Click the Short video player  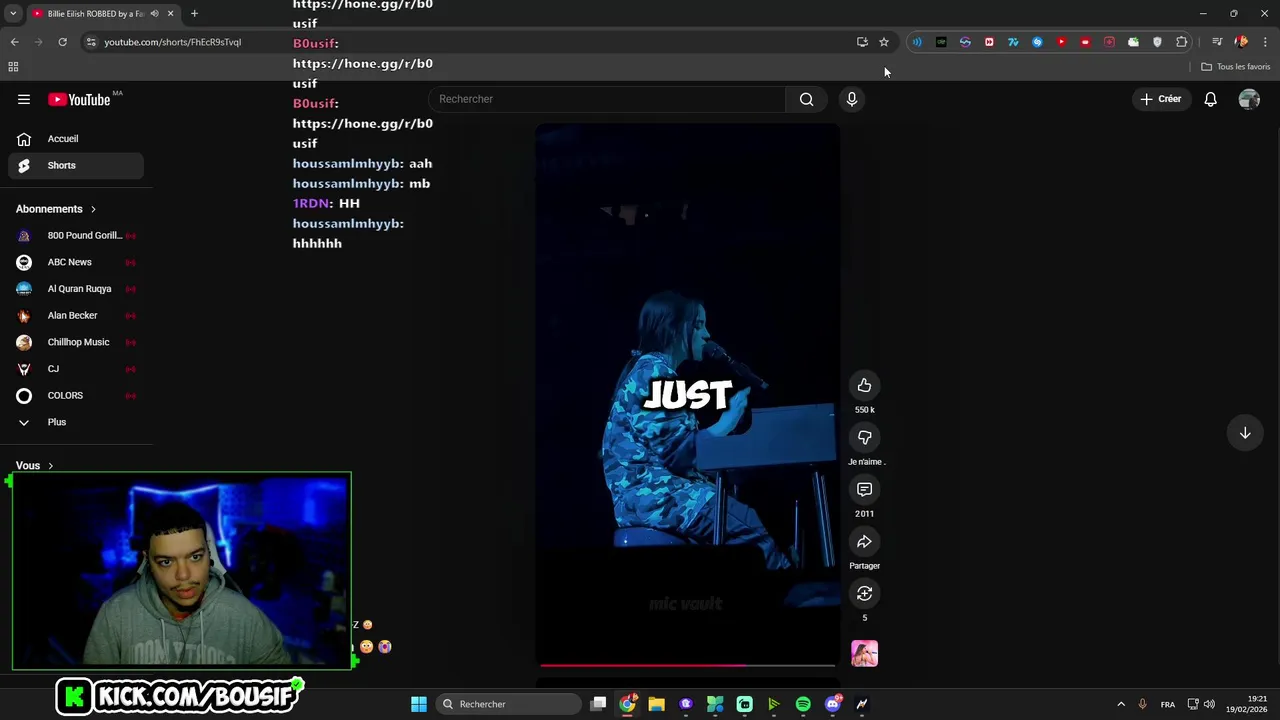687,393
